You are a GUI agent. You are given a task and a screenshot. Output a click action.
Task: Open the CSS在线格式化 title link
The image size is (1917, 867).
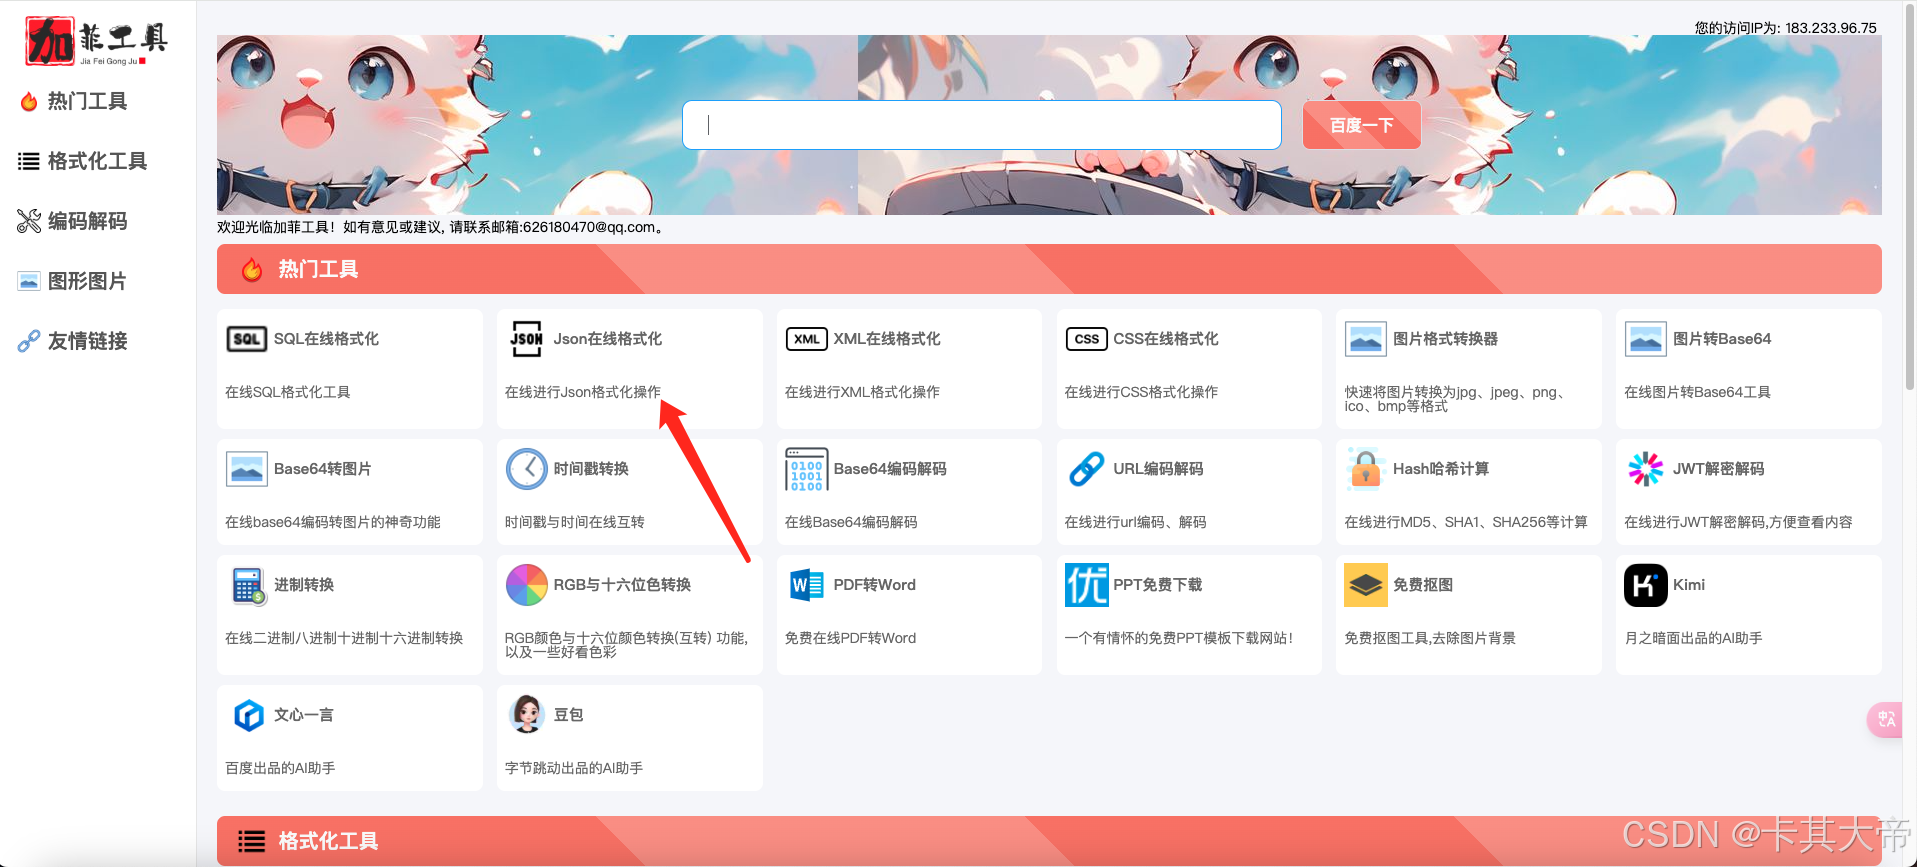[1166, 339]
